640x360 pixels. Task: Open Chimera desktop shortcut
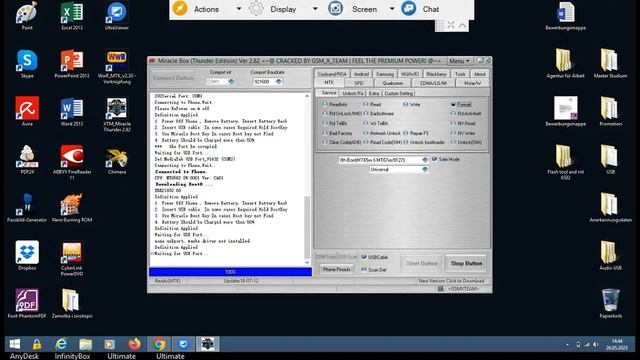pos(117,160)
